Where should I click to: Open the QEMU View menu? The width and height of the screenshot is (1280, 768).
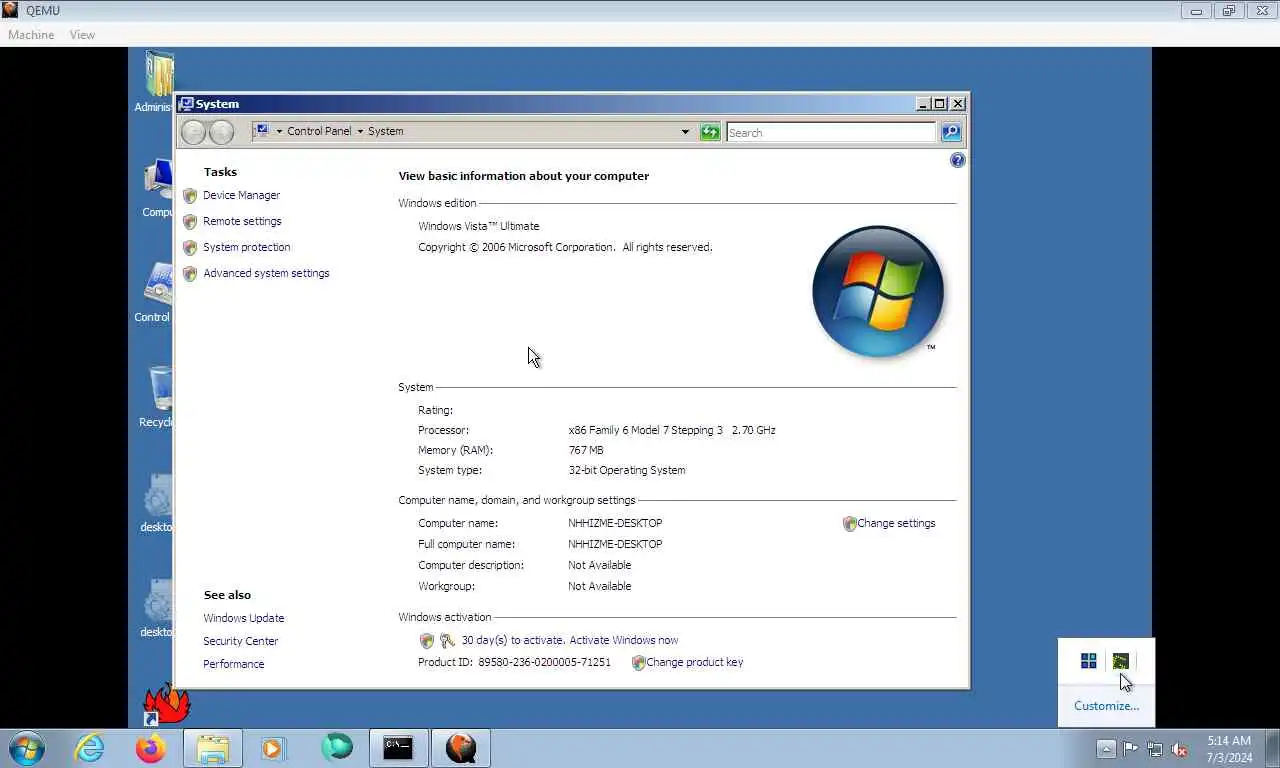click(x=82, y=35)
